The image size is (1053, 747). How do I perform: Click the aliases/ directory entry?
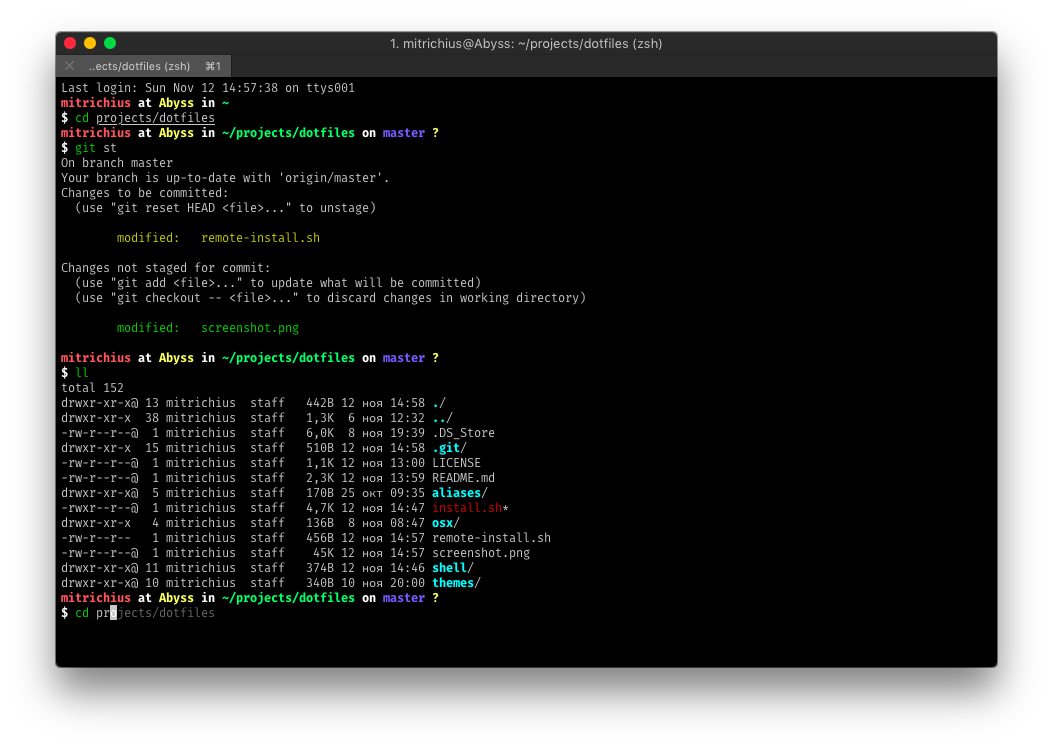tap(459, 492)
